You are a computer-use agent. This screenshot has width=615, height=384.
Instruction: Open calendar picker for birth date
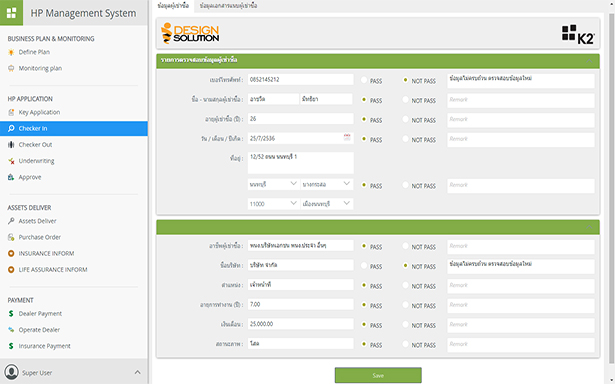click(347, 137)
